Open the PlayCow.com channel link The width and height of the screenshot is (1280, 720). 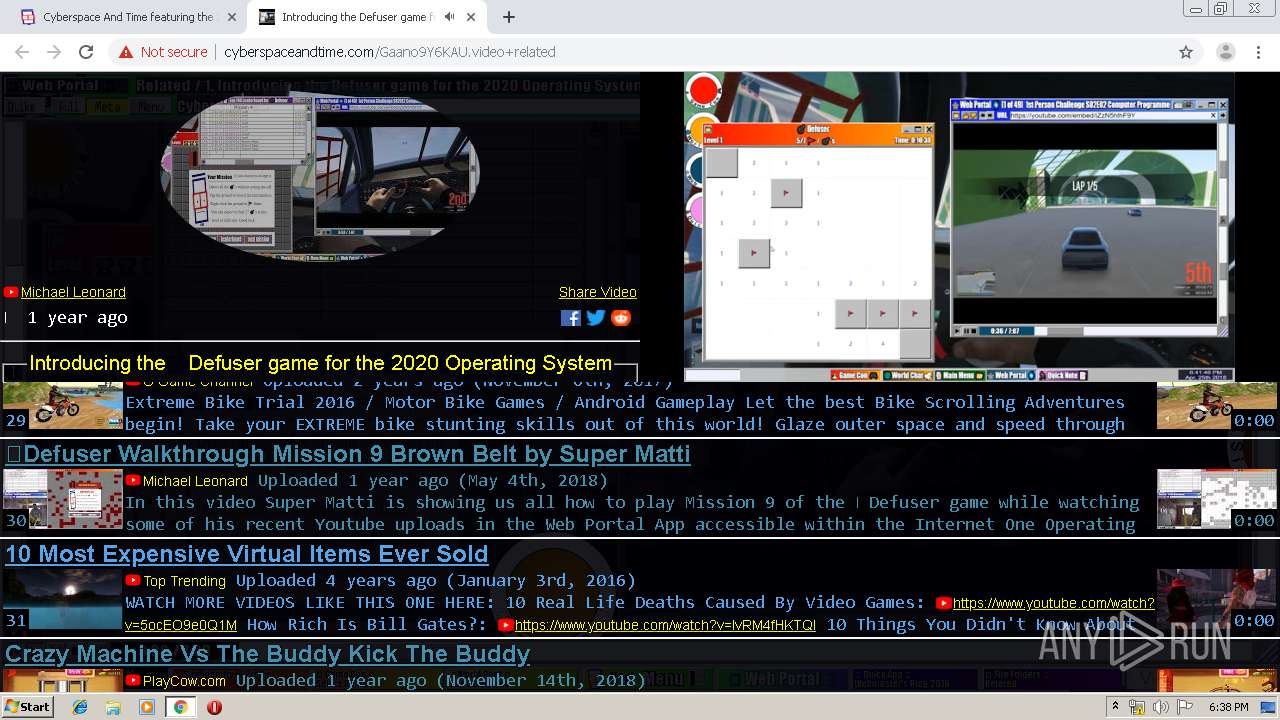pyautogui.click(x=184, y=681)
